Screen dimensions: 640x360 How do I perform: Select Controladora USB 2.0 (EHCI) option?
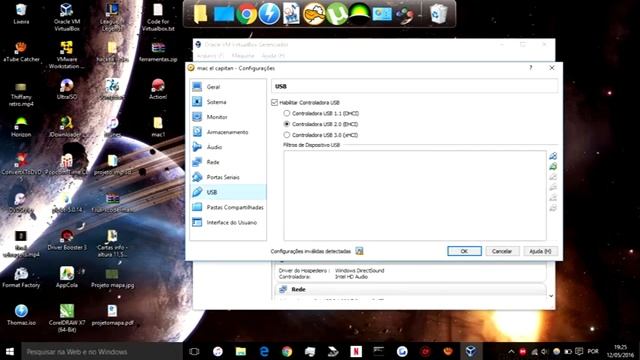(x=287, y=124)
